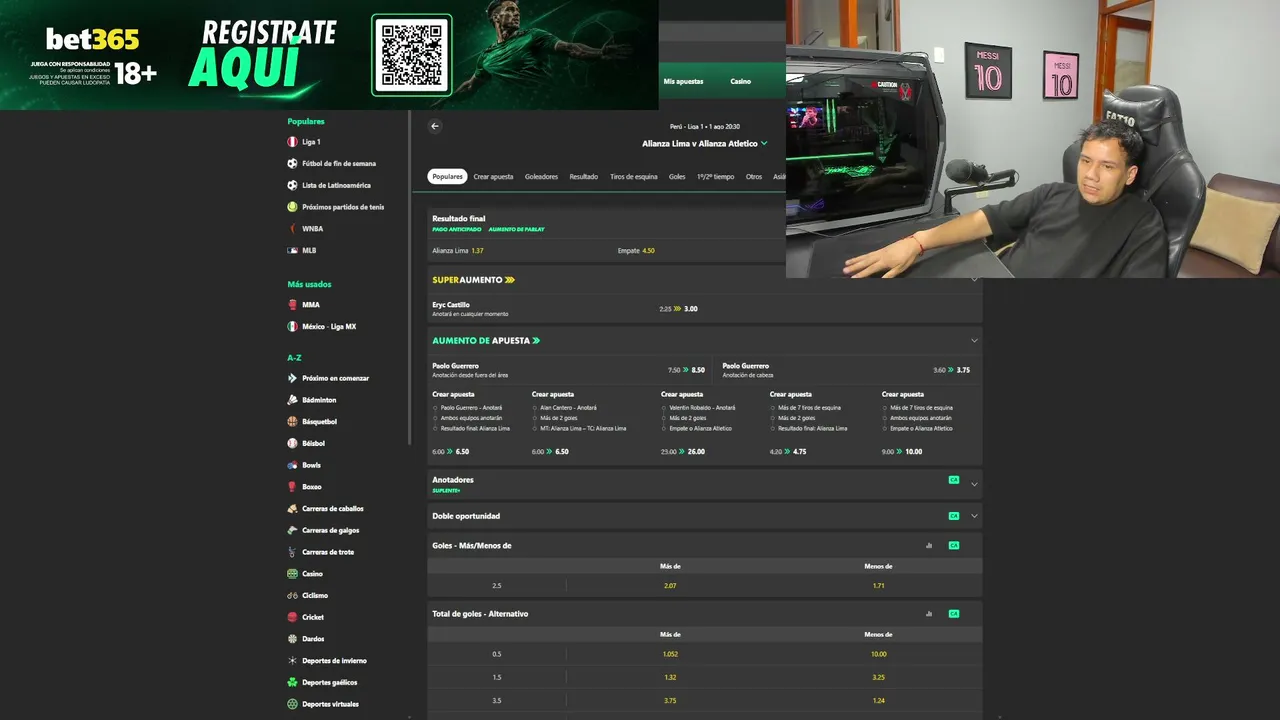Click the Ciclismo bicycle icon
Screen dimensions: 1280x720
click(292, 595)
